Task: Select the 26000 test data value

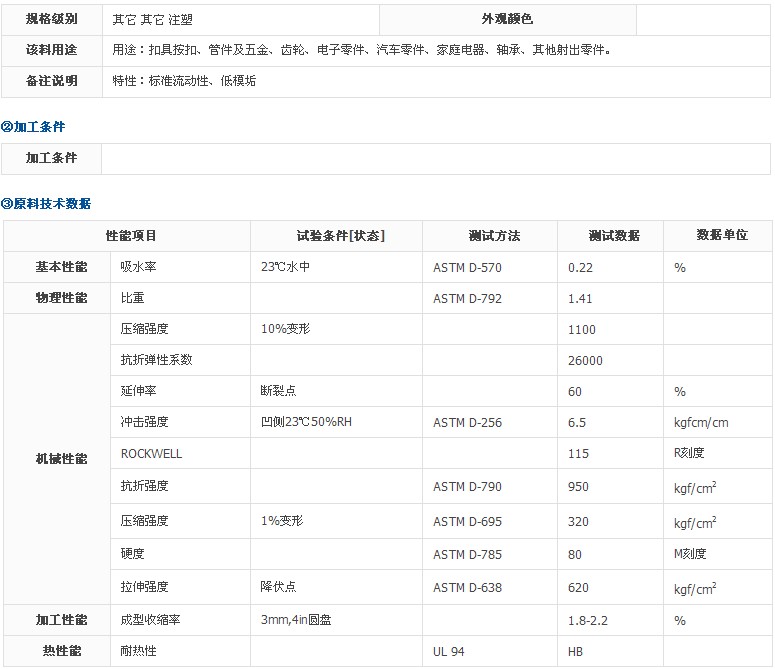Action: (x=585, y=360)
